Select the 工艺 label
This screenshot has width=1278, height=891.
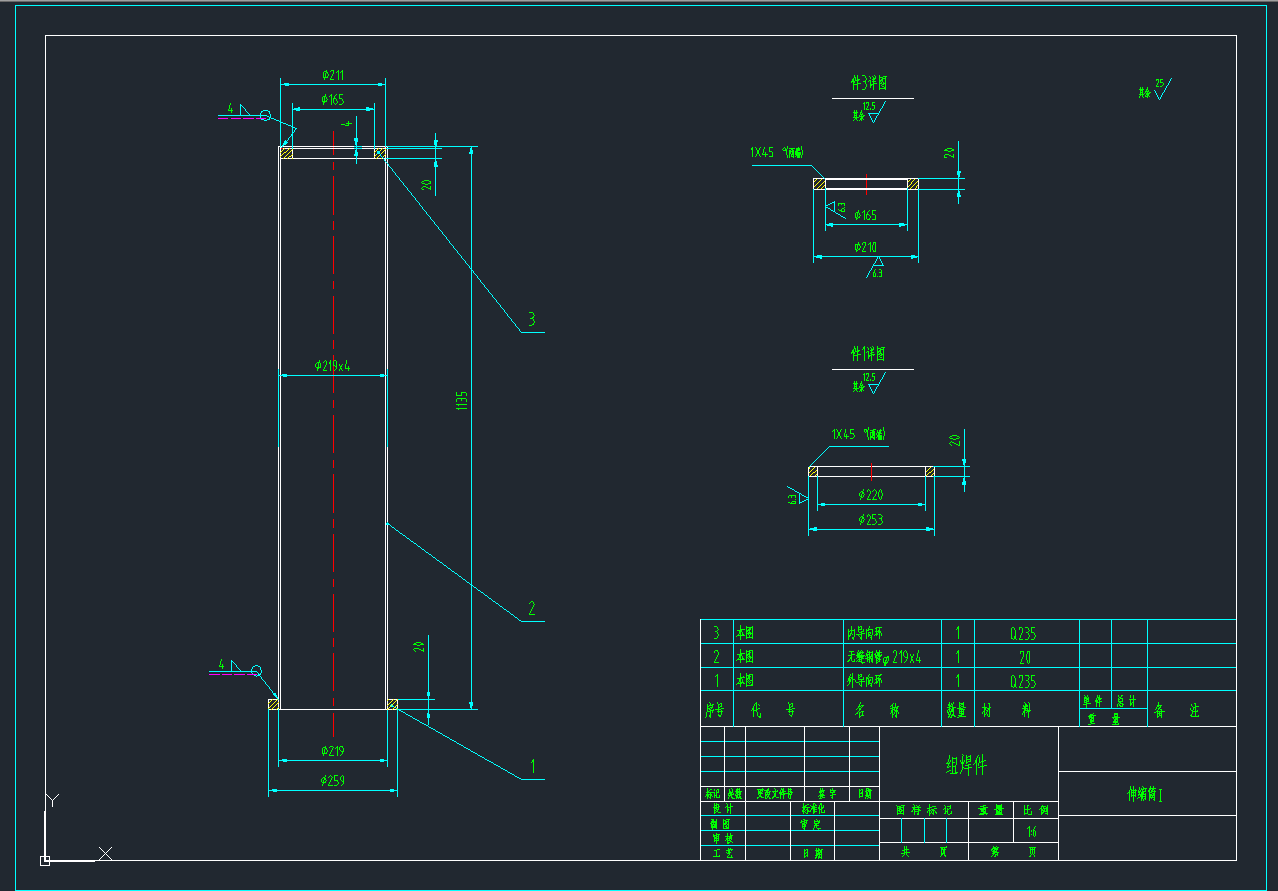coord(722,853)
